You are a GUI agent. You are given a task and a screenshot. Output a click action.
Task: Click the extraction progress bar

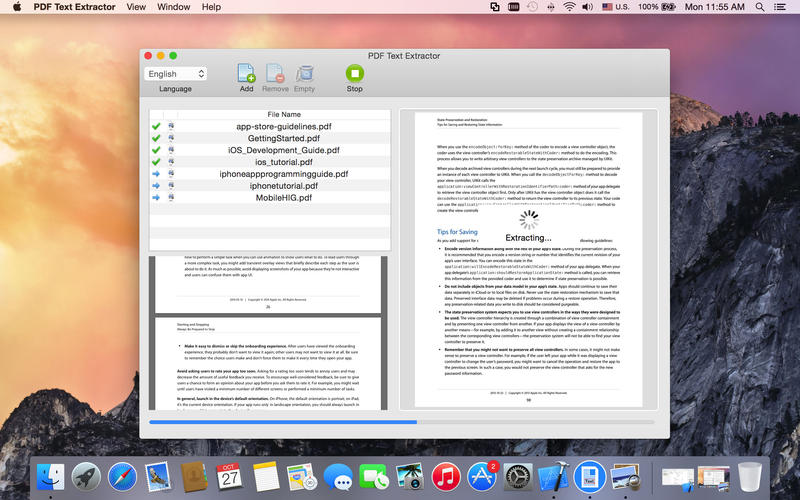[x=401, y=422]
